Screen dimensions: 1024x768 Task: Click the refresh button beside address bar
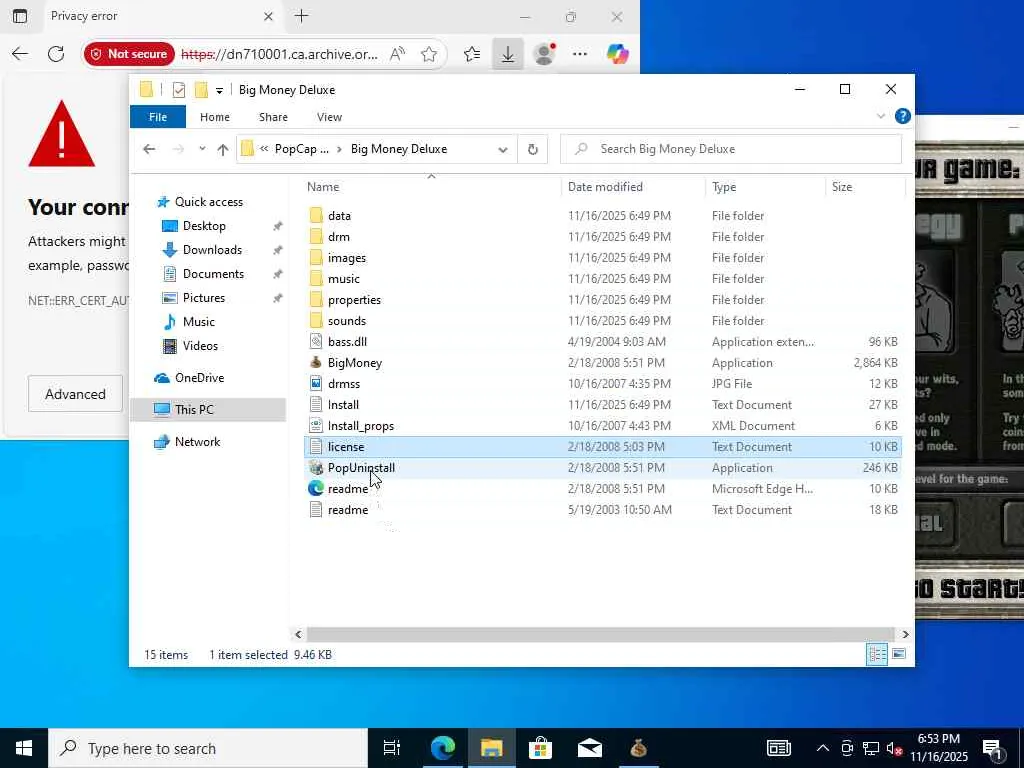(533, 150)
